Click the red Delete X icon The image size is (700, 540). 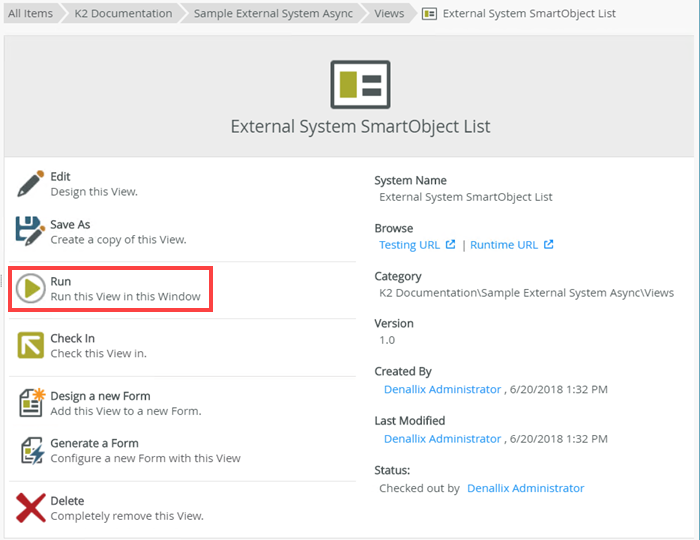point(31,508)
